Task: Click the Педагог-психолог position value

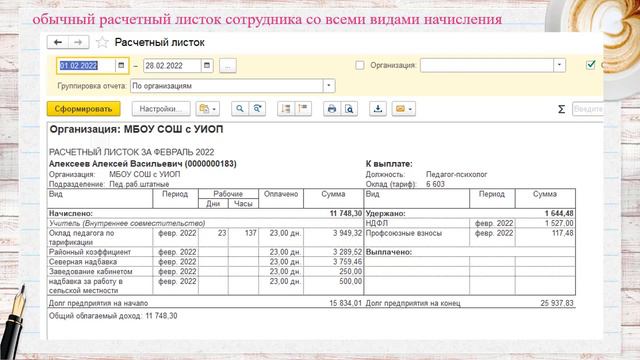Action: pos(456,174)
